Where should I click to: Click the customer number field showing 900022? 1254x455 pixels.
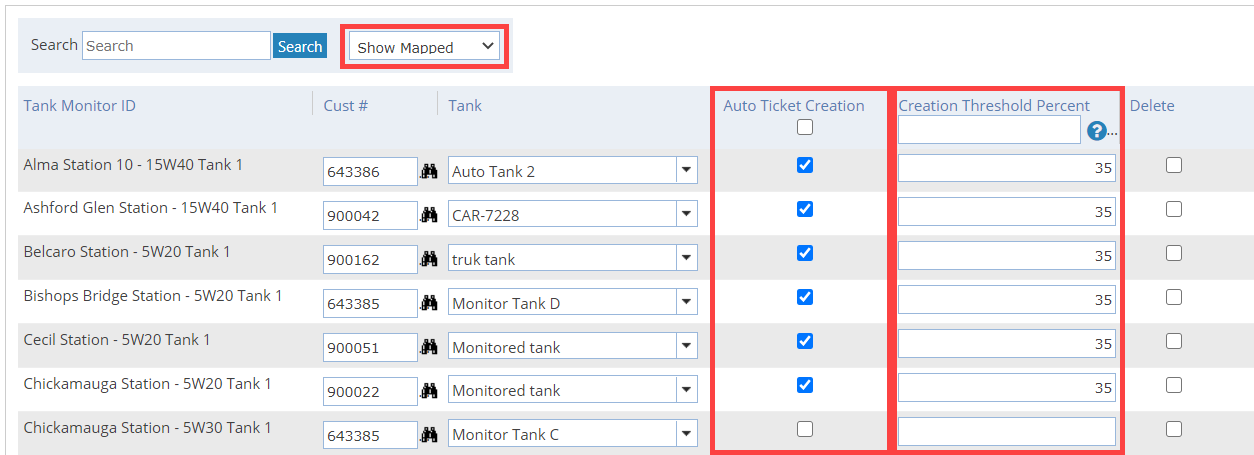tap(370, 391)
